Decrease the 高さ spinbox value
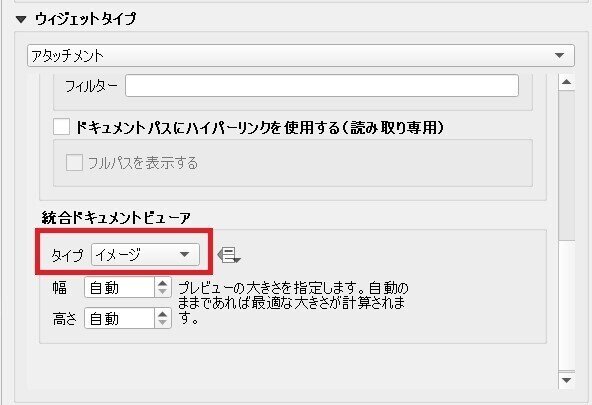 (163, 323)
